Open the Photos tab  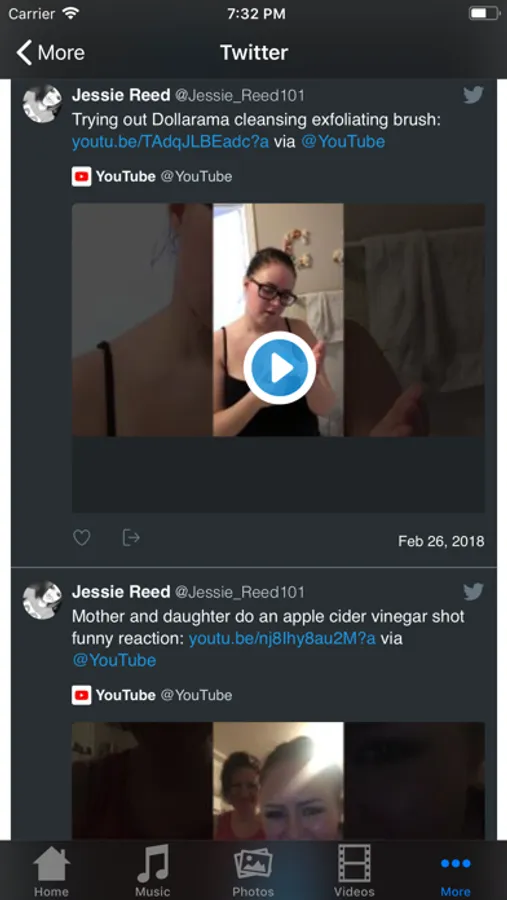click(x=253, y=871)
